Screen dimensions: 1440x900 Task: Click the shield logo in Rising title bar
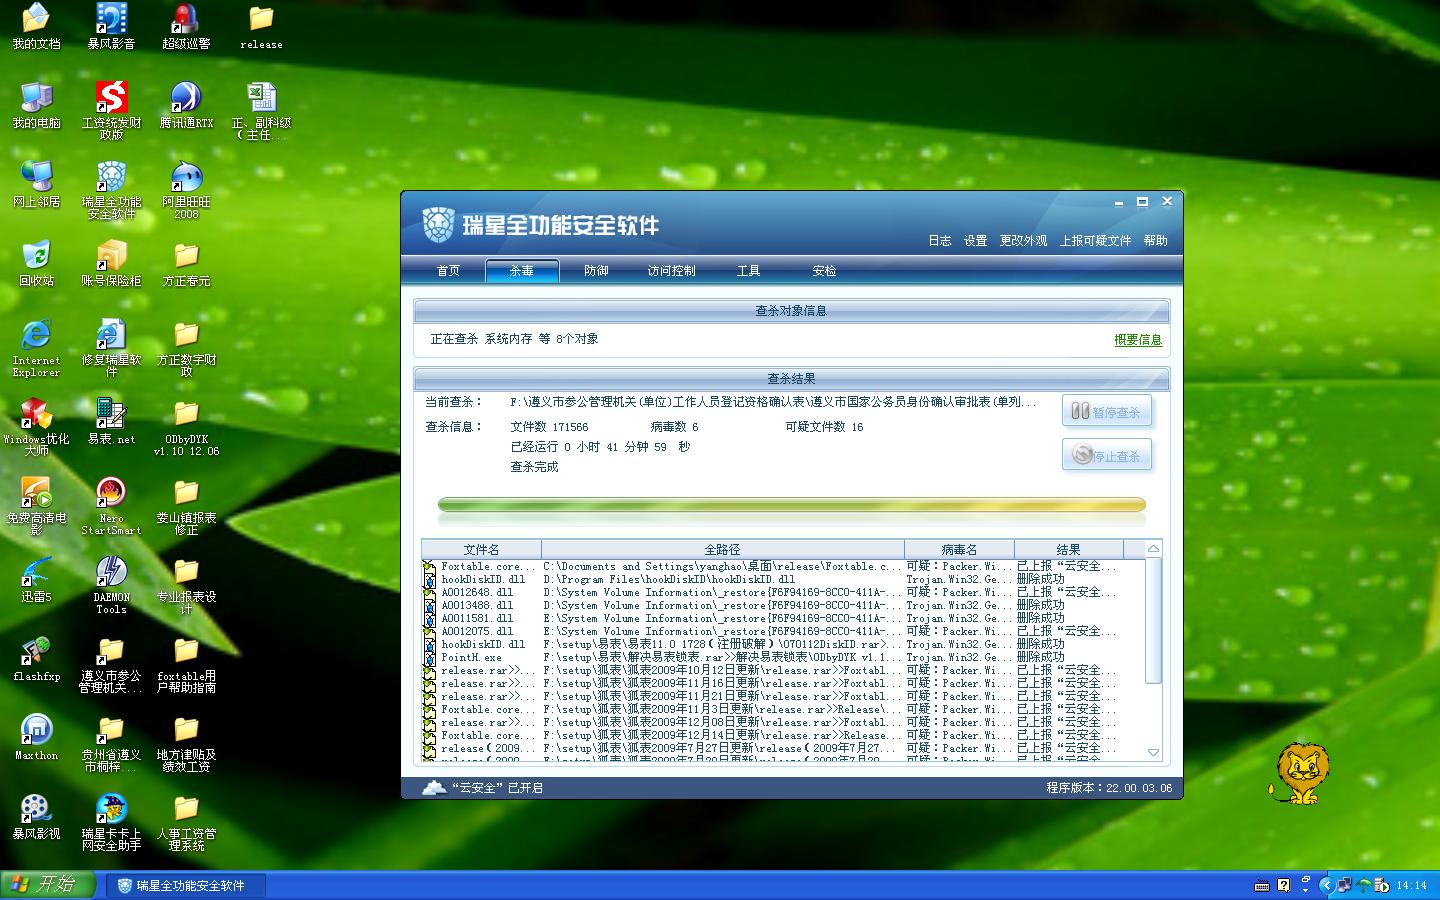[439, 225]
